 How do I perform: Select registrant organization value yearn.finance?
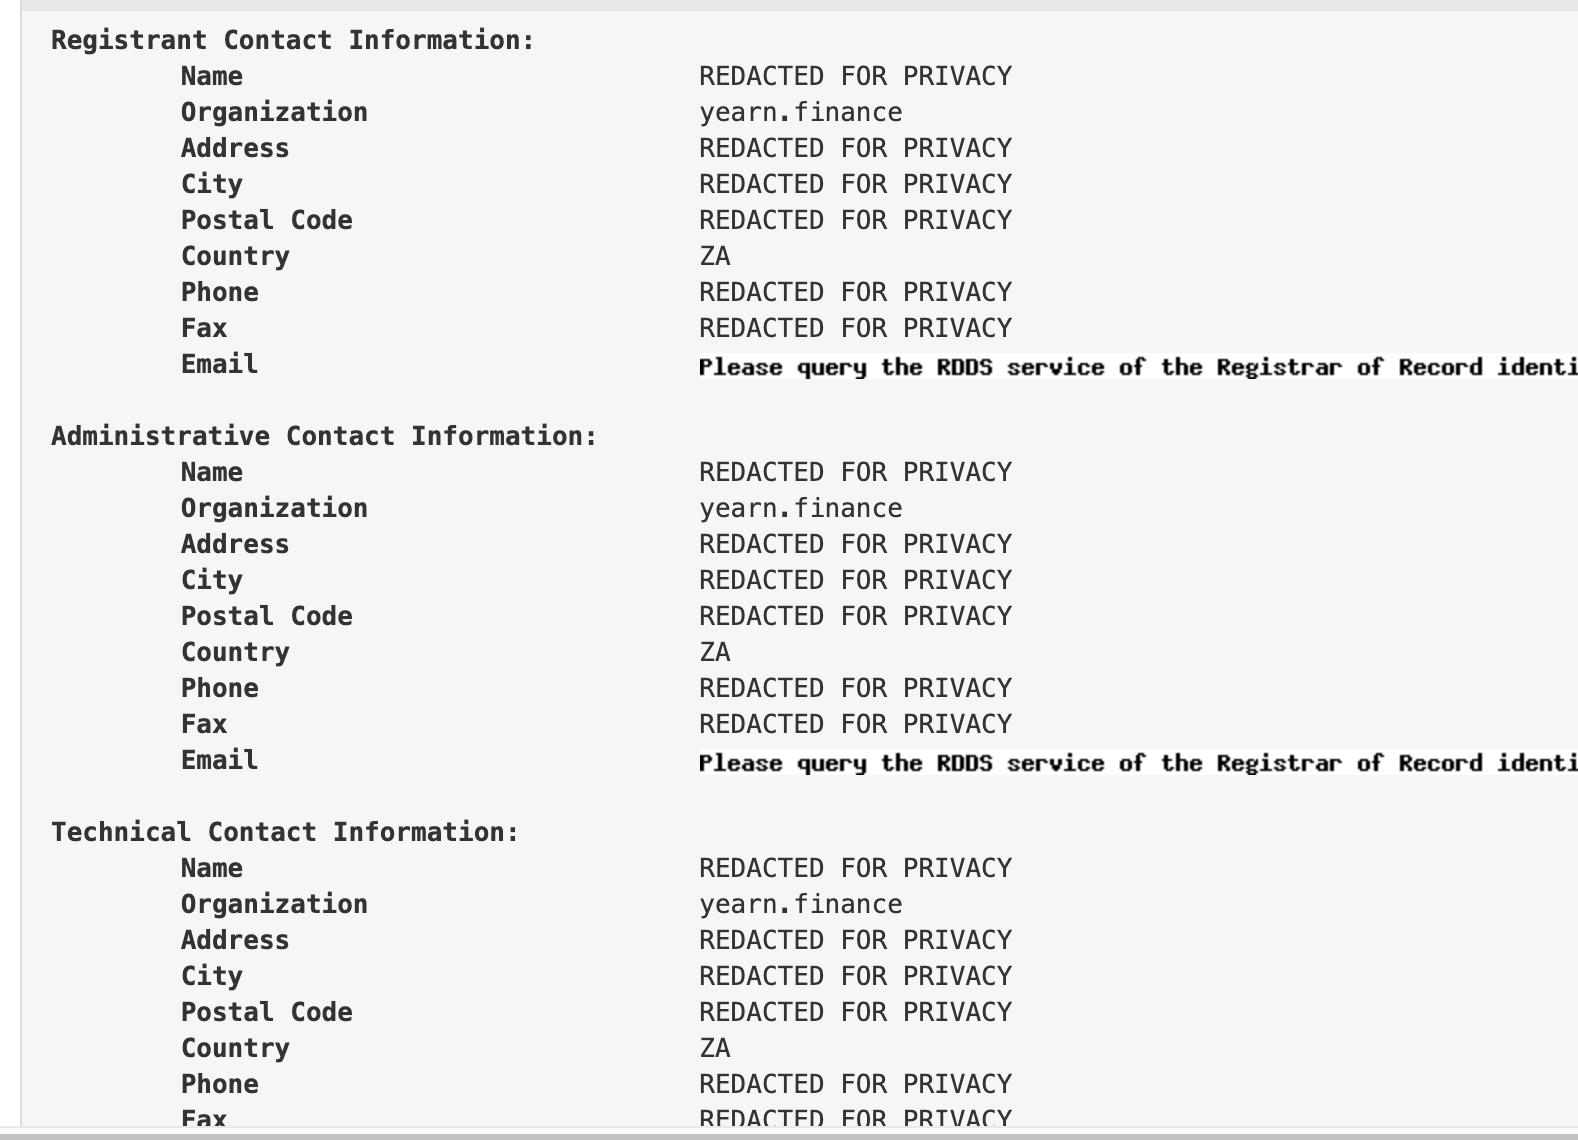[x=800, y=112]
